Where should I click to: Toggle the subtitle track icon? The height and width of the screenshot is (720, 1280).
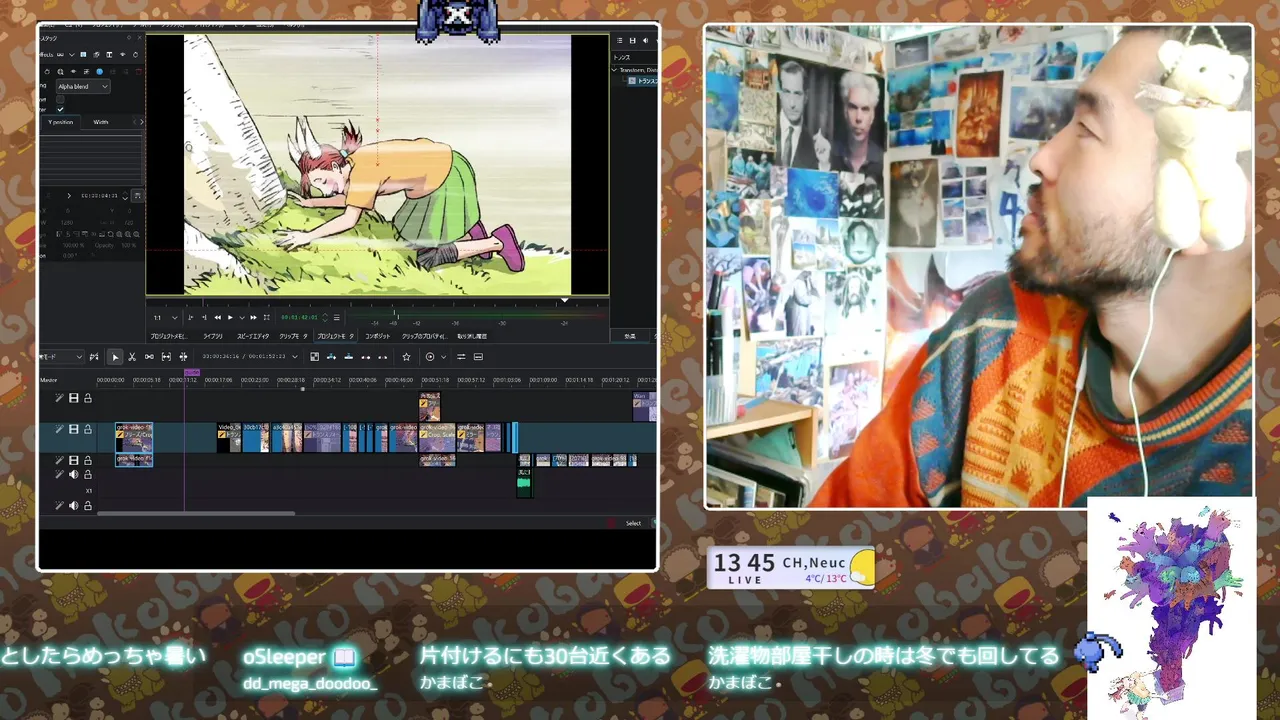pos(478,357)
